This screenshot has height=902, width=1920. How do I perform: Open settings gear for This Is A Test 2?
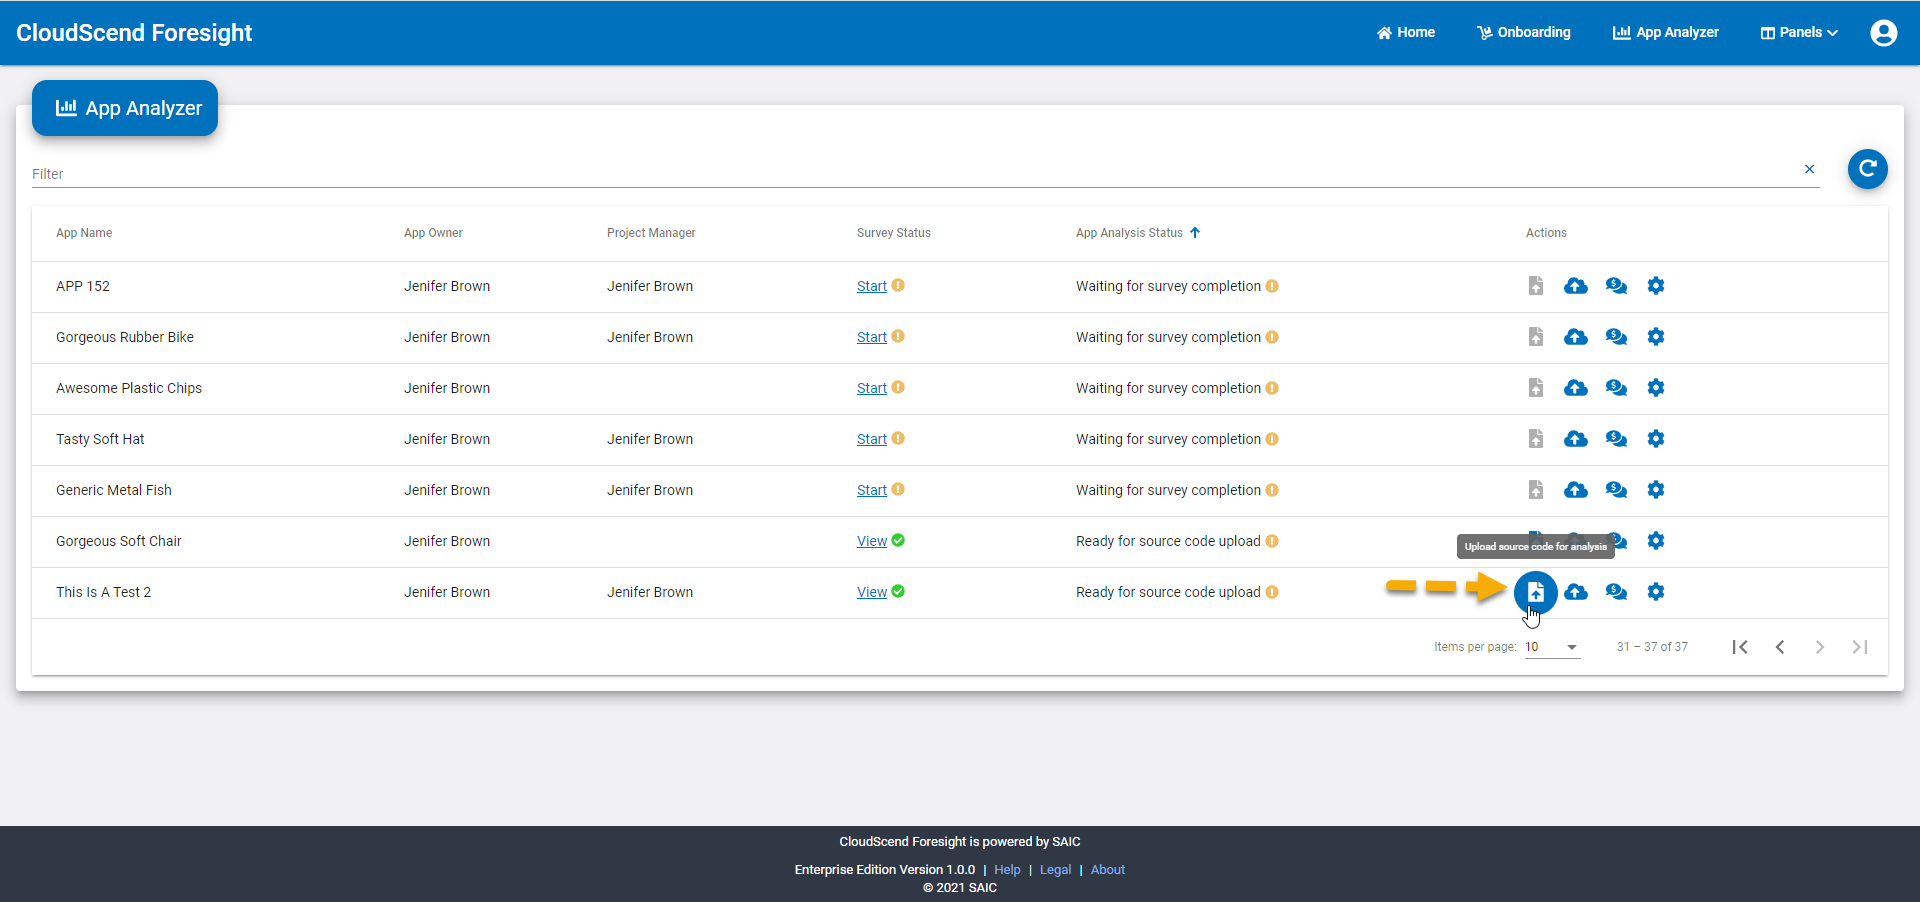(1656, 592)
